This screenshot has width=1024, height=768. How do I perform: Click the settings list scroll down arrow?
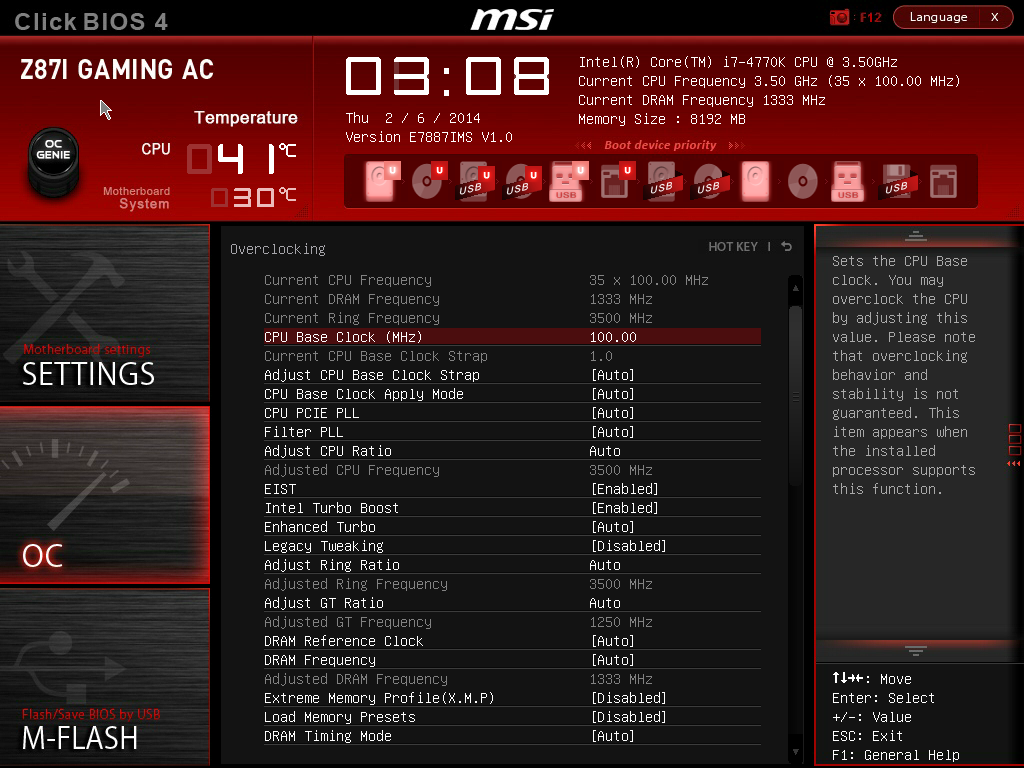tap(795, 752)
